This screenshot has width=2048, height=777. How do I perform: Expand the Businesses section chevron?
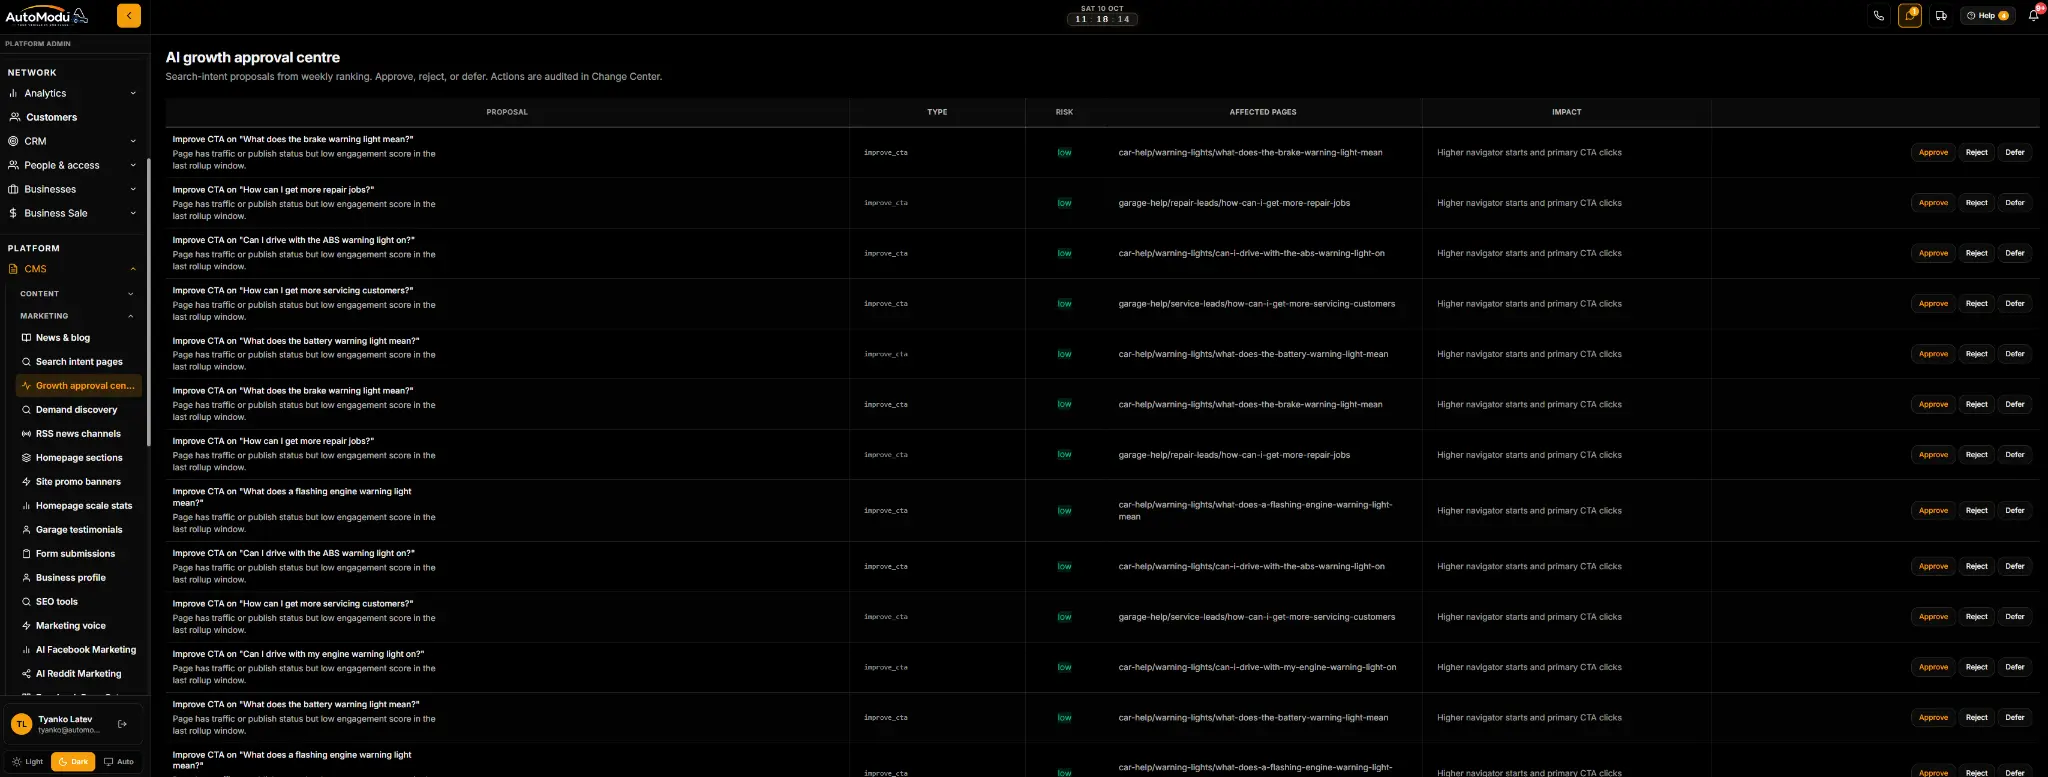(133, 189)
